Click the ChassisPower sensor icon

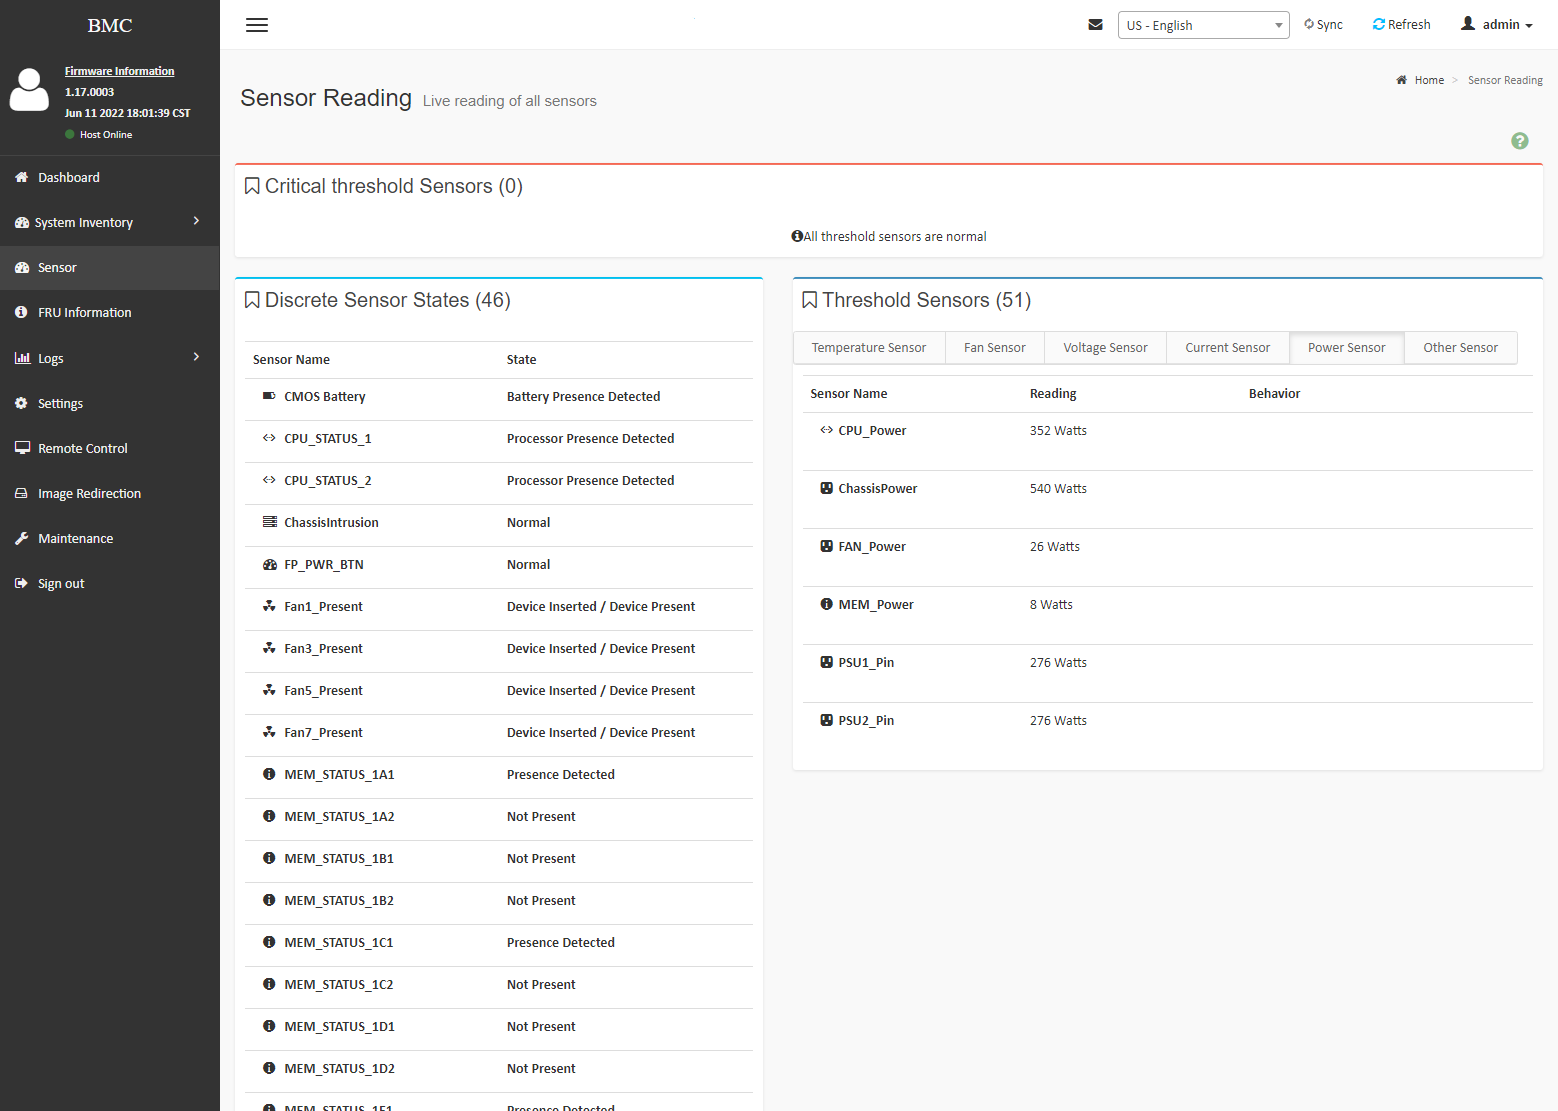[x=826, y=488]
